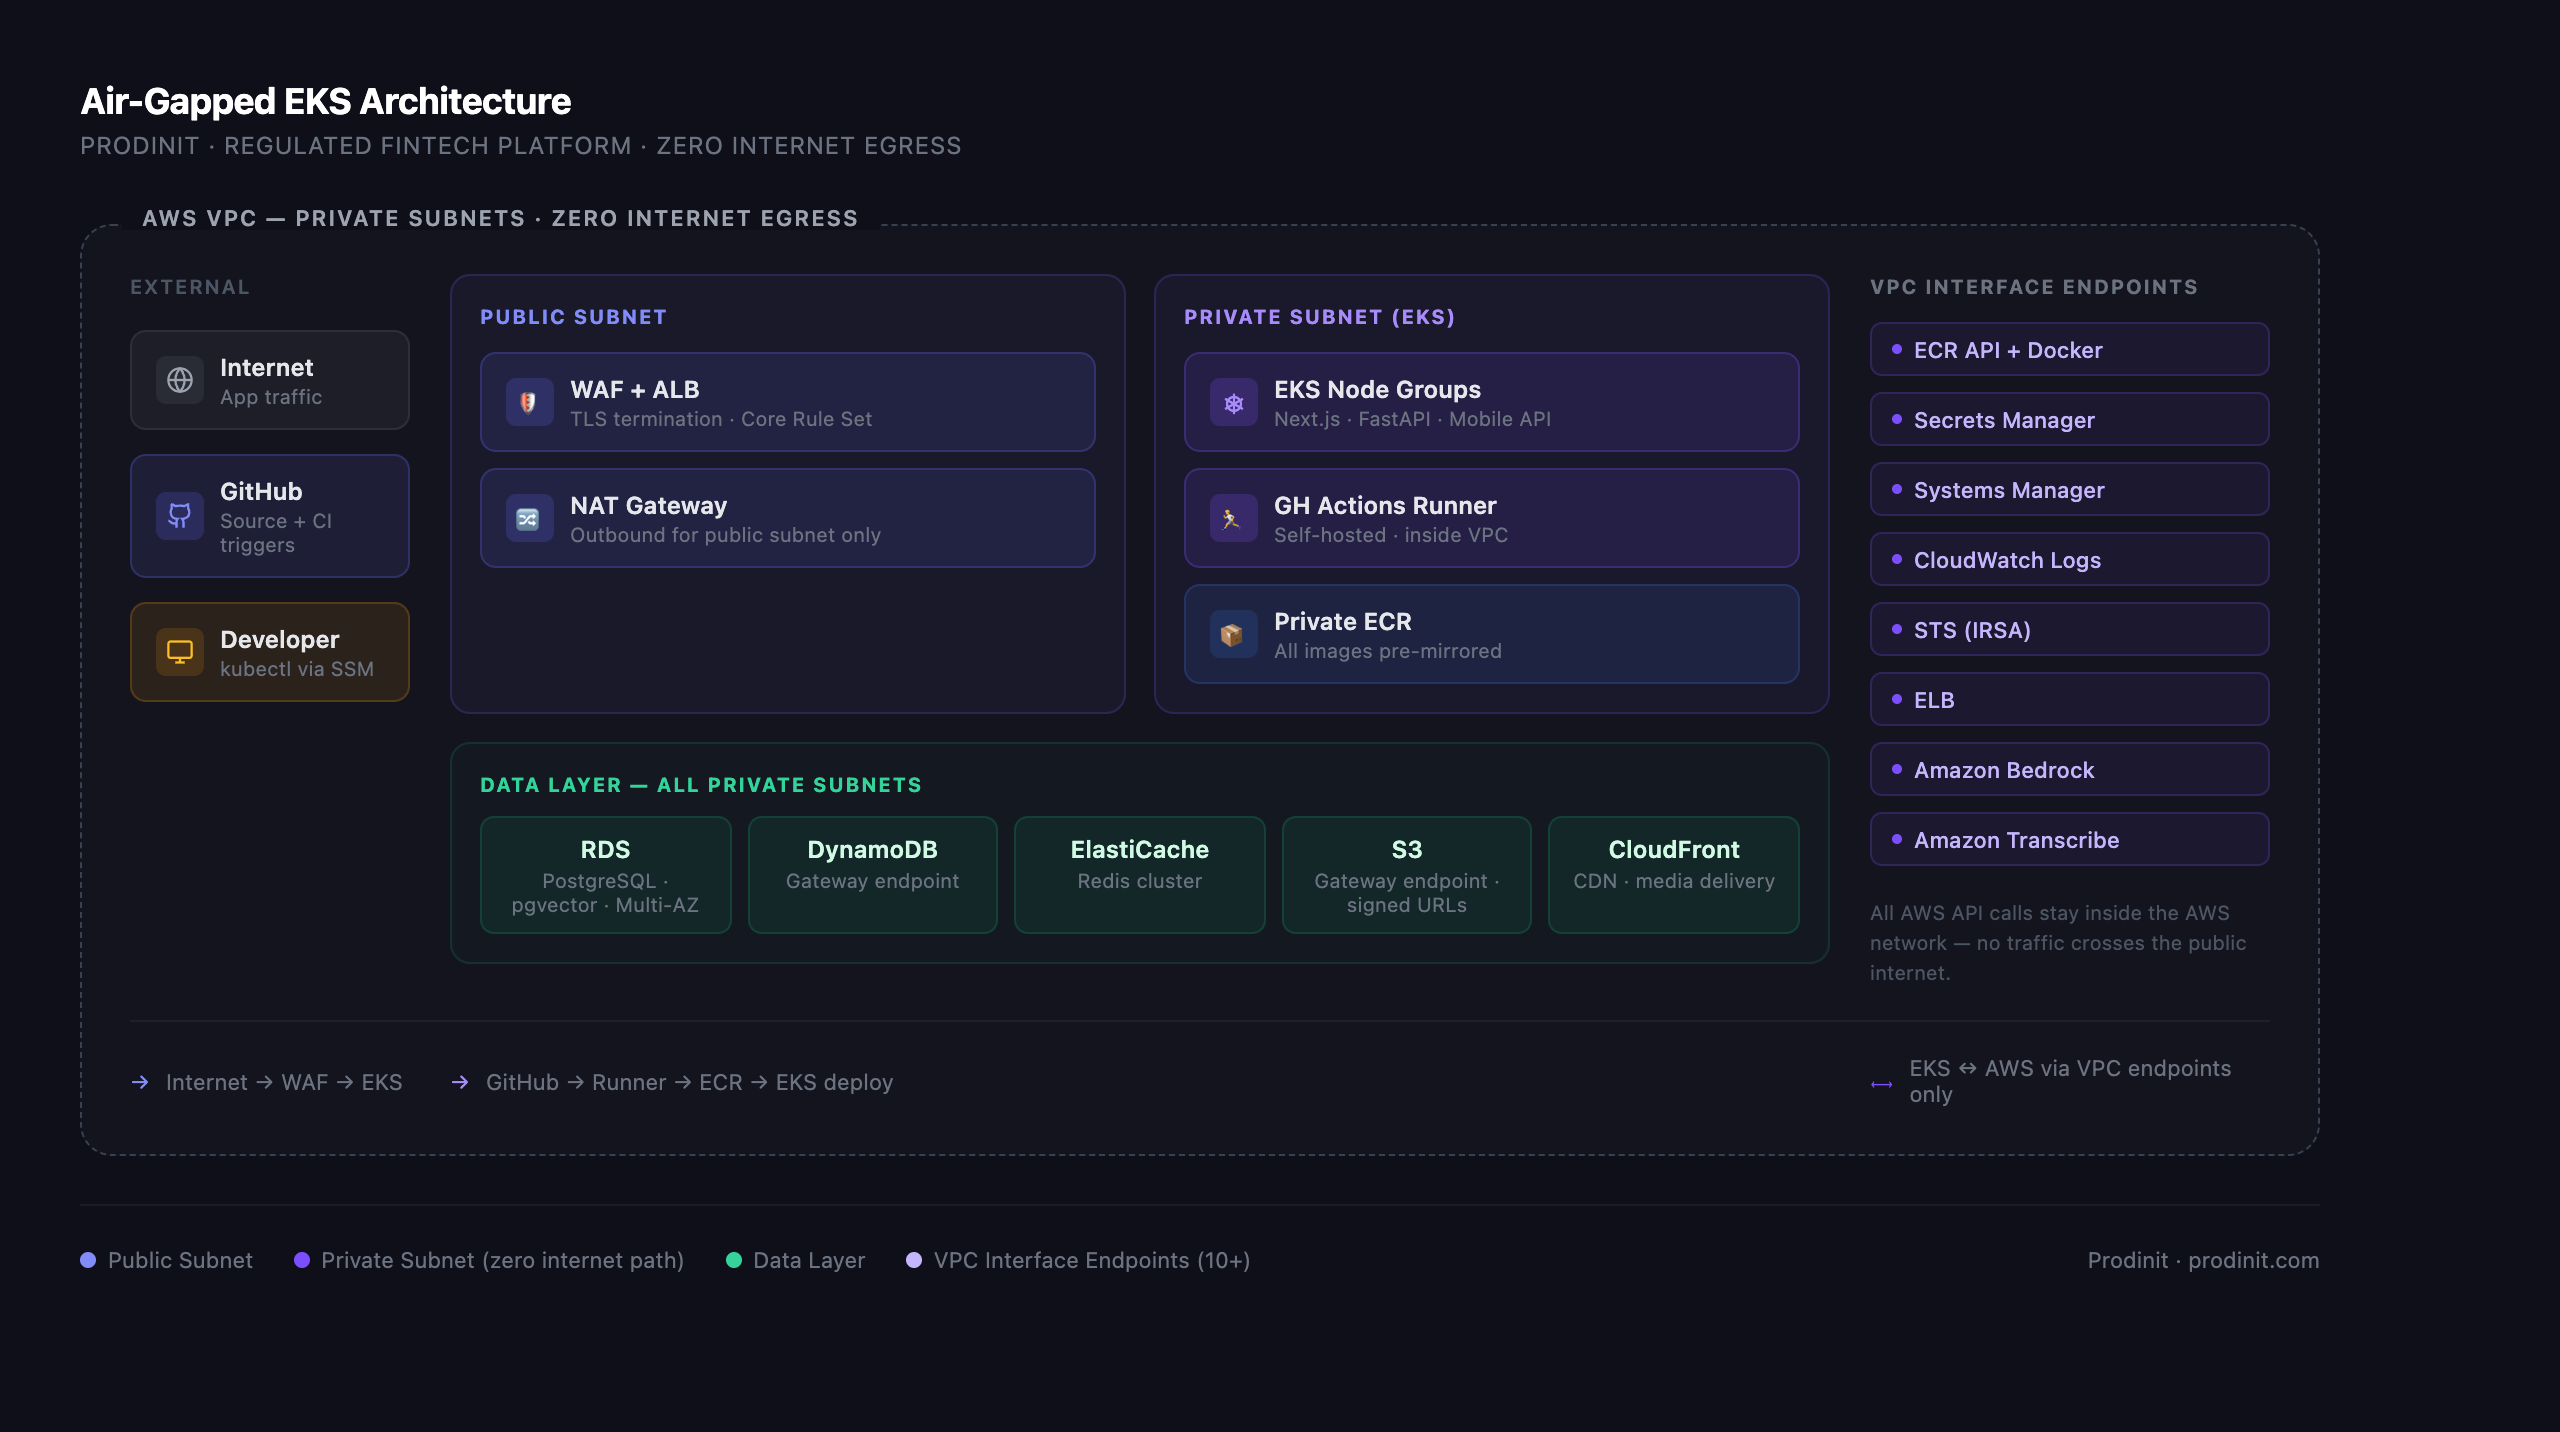The height and width of the screenshot is (1432, 2560).
Task: Click the Data Layer legend label
Action: click(809, 1260)
